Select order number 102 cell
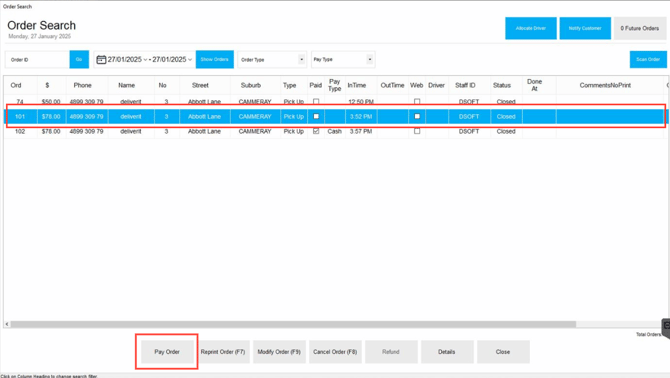The height and width of the screenshot is (378, 670). (x=20, y=132)
